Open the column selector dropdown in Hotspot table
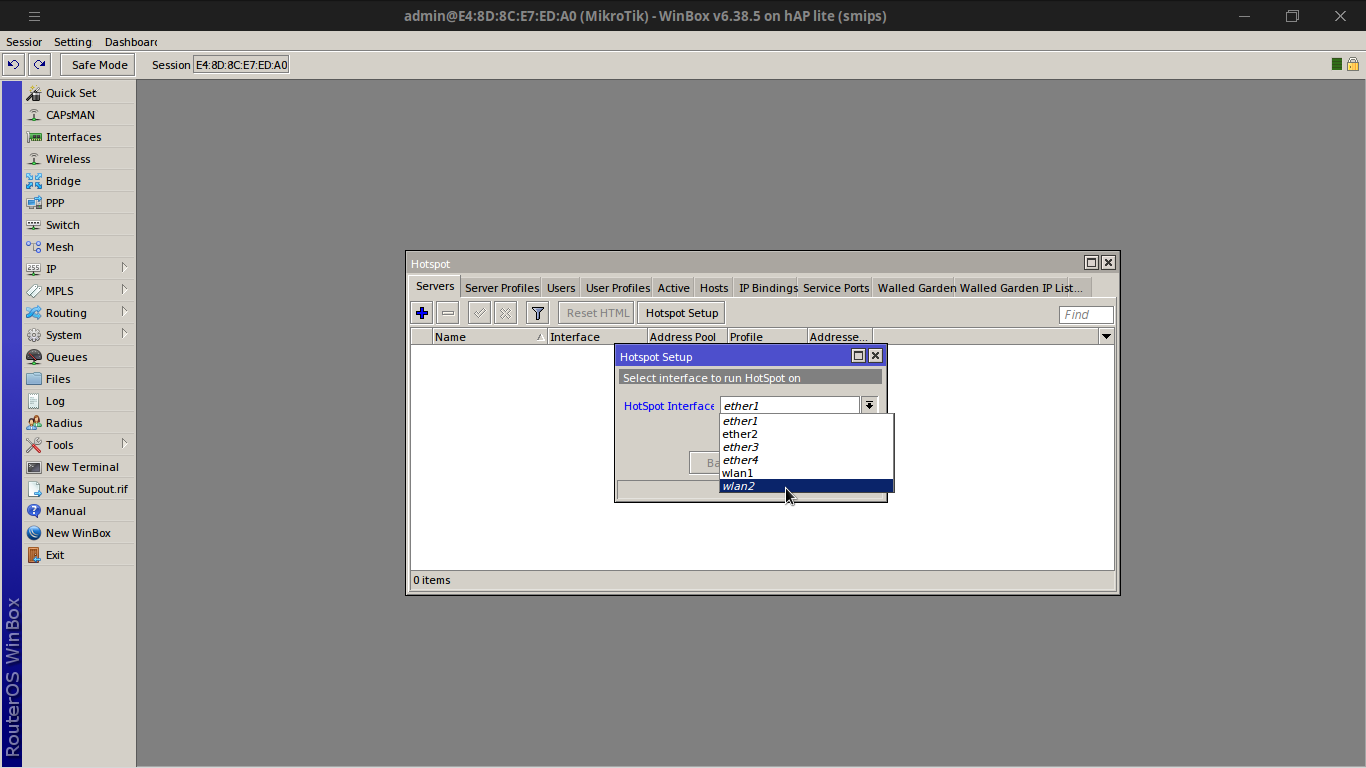This screenshot has width=1366, height=768. (1106, 337)
